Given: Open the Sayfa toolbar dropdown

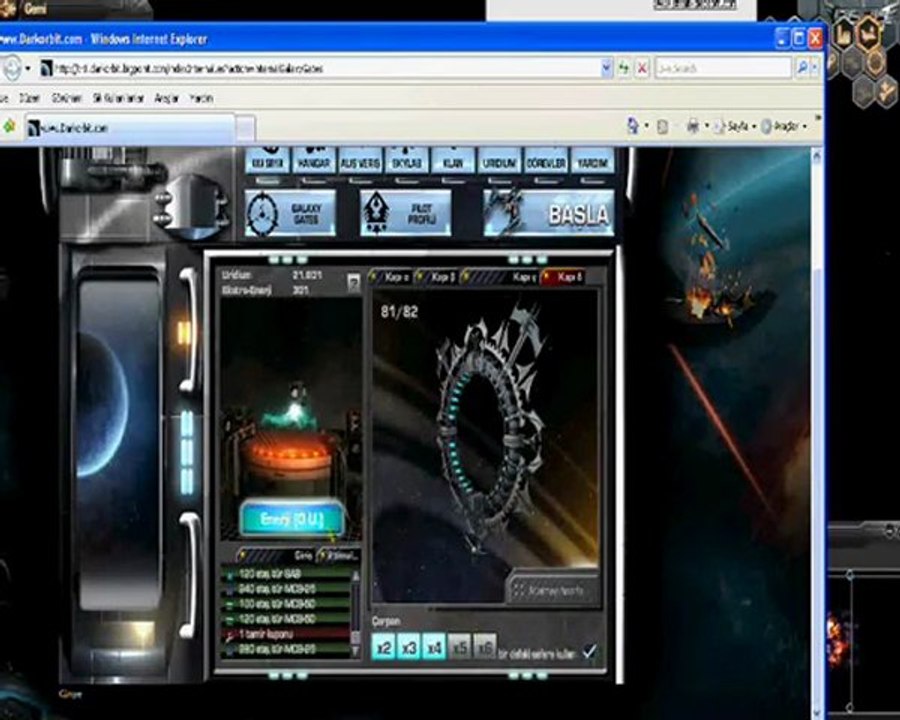Looking at the screenshot, I should coord(734,126).
